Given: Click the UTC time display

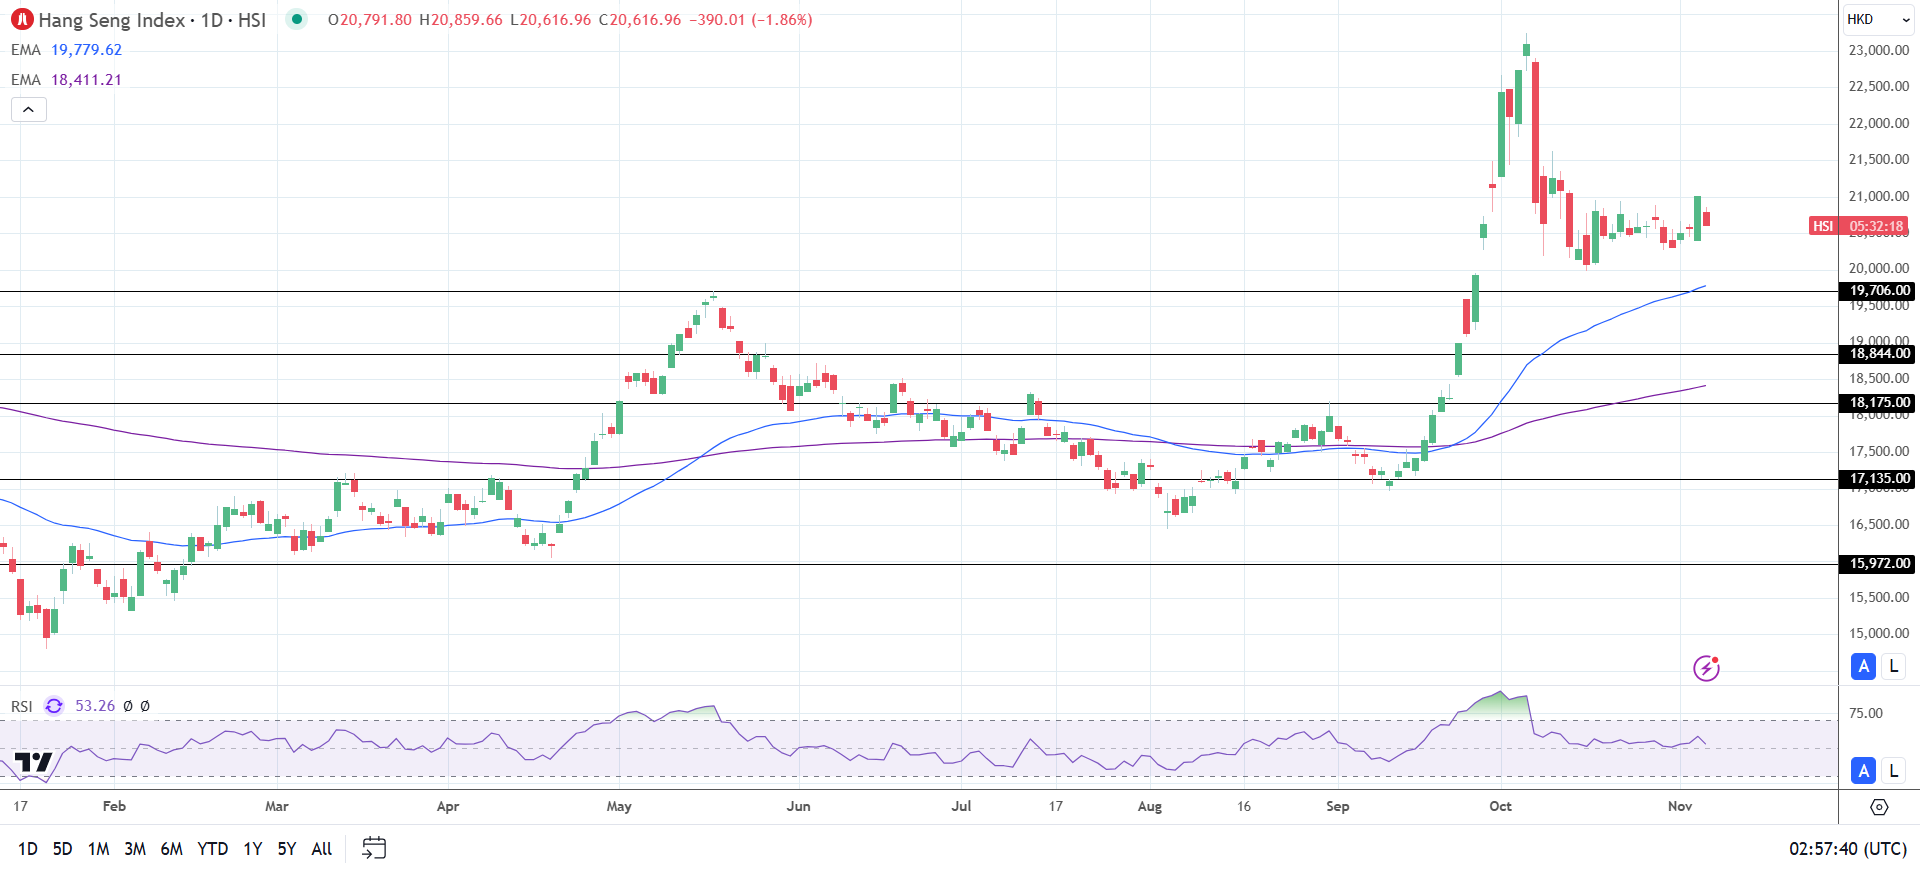Looking at the screenshot, I should pos(1848,849).
